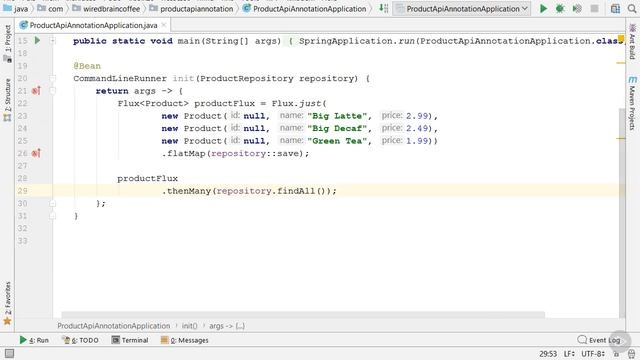
Task: Open the 6: TODO tool window
Action: [80, 340]
